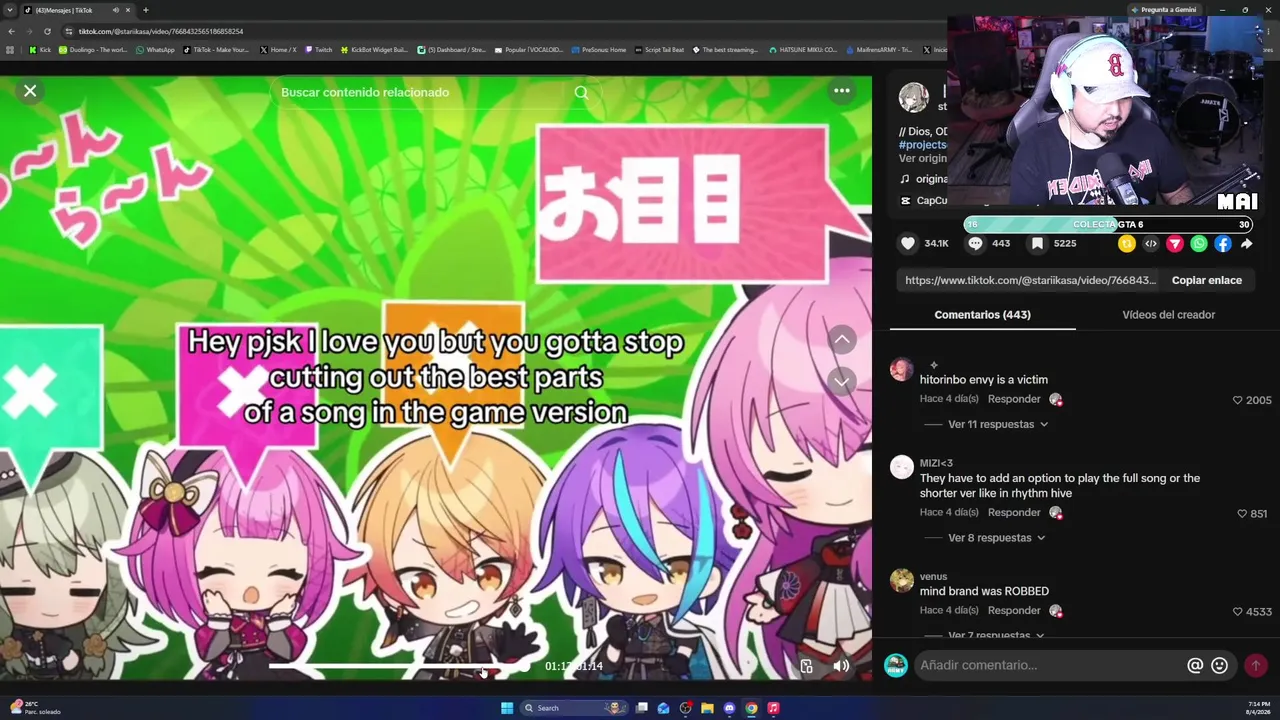Open the emoji picker in comment box
This screenshot has height=720, width=1280.
[x=1219, y=665]
